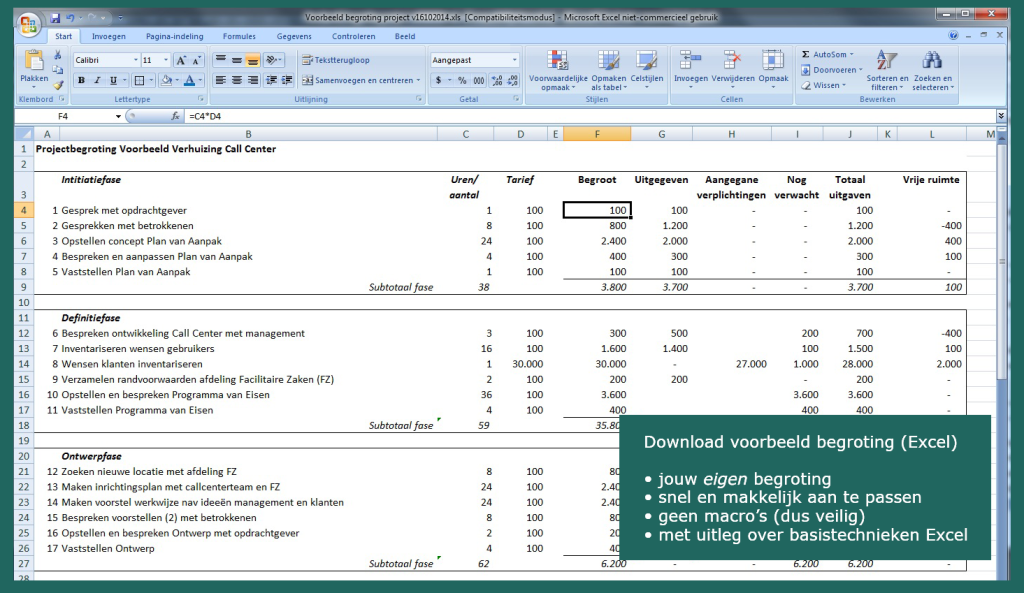Viewport: 1024px width, 593px height.
Task: Click the Celstijlen icon
Action: point(646,60)
